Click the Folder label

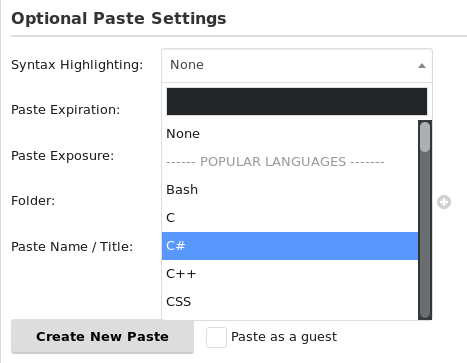(33, 201)
